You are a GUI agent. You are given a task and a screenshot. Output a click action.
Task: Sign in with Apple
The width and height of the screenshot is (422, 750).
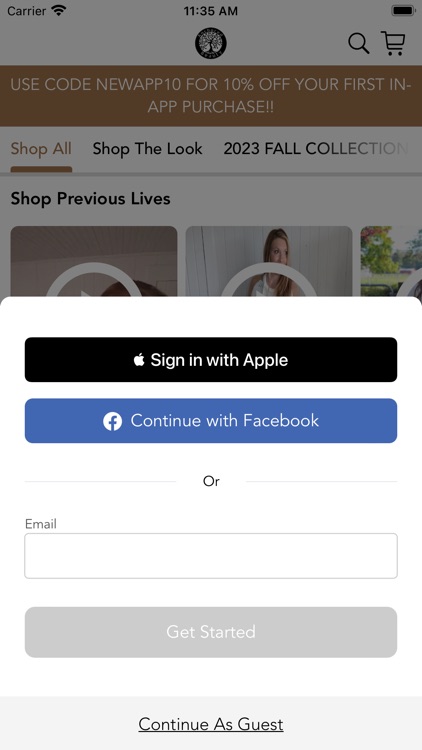[x=211, y=360]
